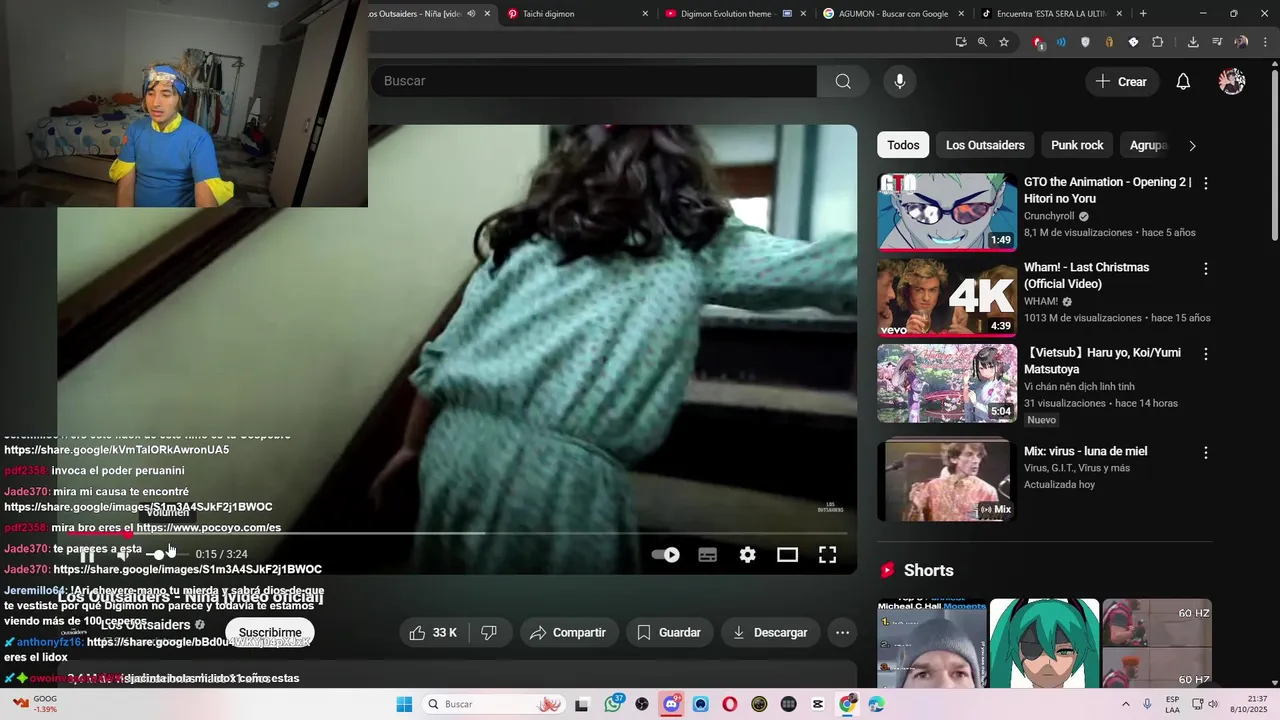Click the video progress bar
The height and width of the screenshot is (720, 1280).
click(x=457, y=533)
